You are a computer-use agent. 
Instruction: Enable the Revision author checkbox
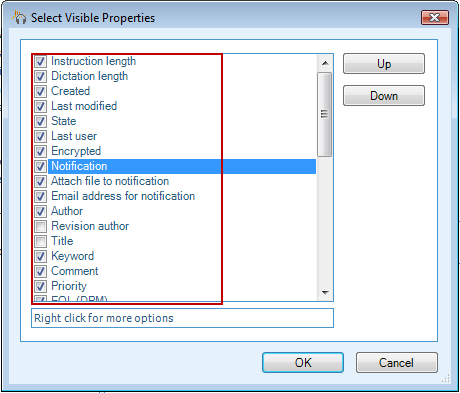(41, 226)
